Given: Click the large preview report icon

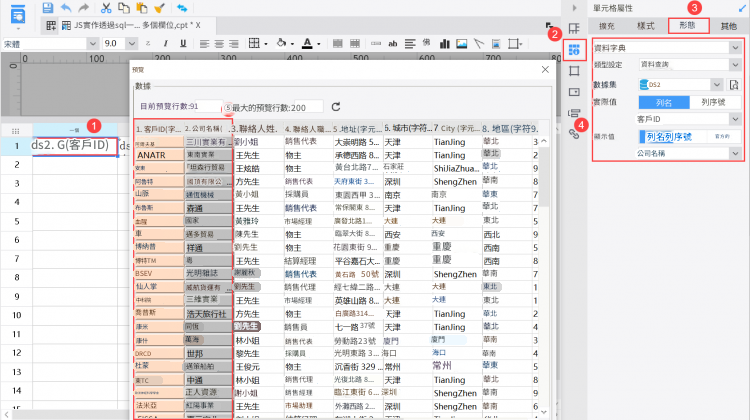Looking at the screenshot, I should 18,13.
